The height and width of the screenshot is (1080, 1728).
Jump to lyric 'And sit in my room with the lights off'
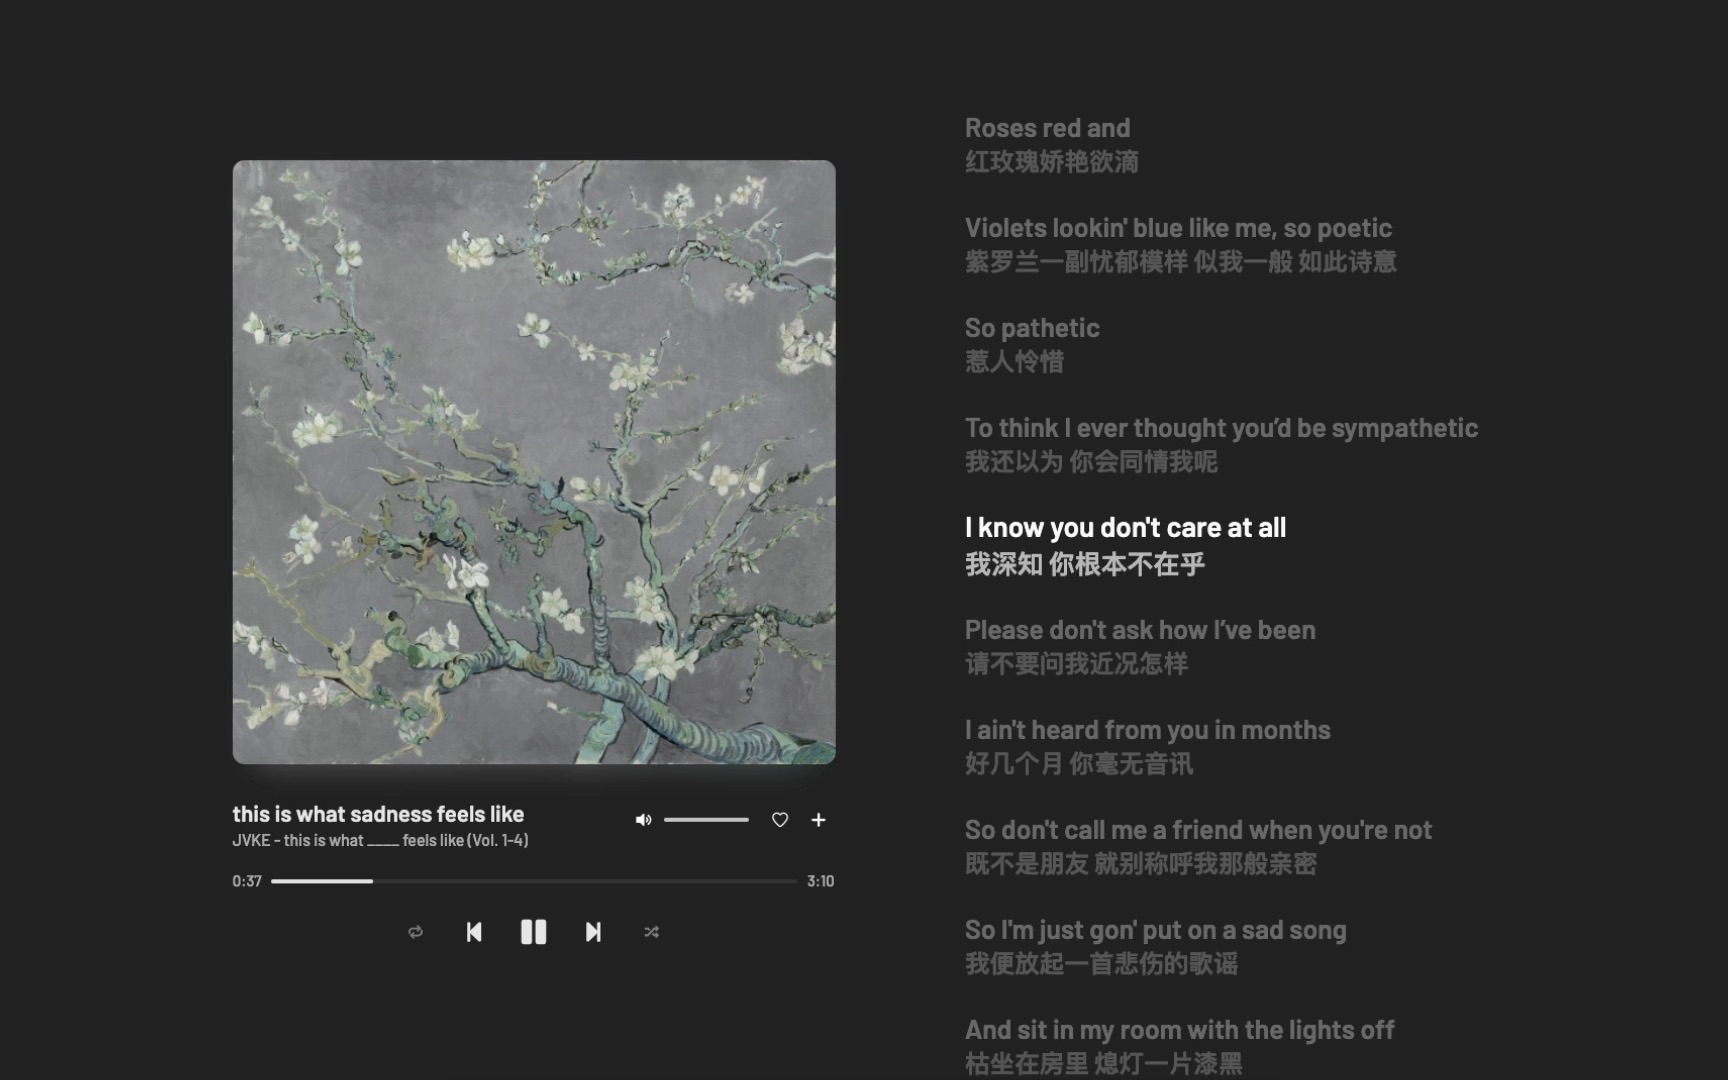(1179, 1030)
